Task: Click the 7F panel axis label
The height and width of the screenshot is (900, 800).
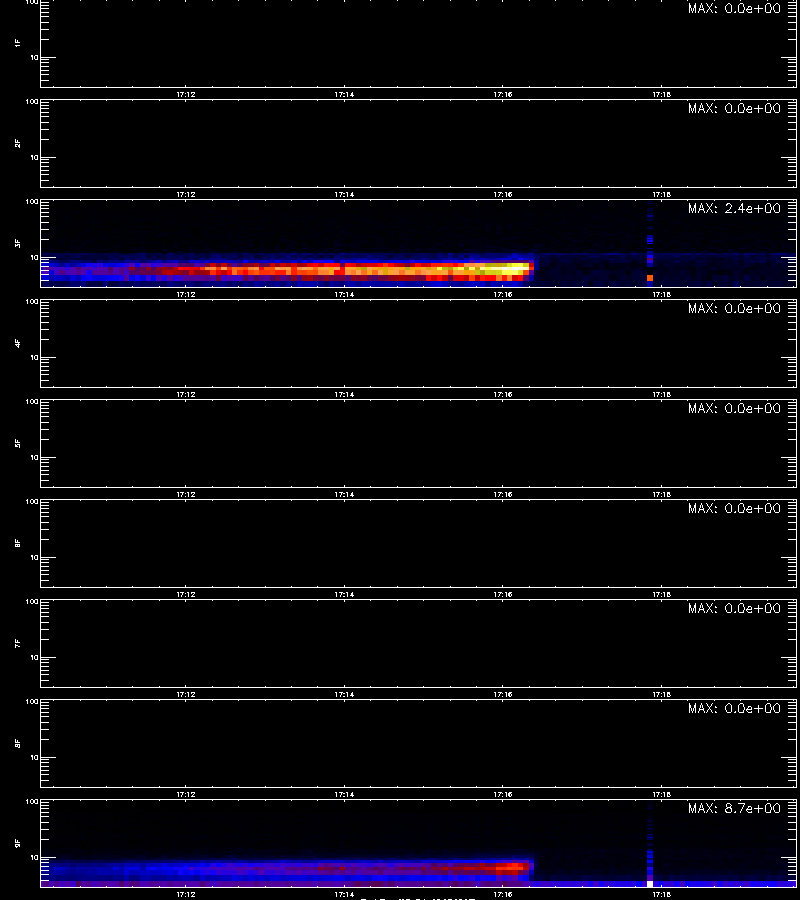Action: point(18,643)
